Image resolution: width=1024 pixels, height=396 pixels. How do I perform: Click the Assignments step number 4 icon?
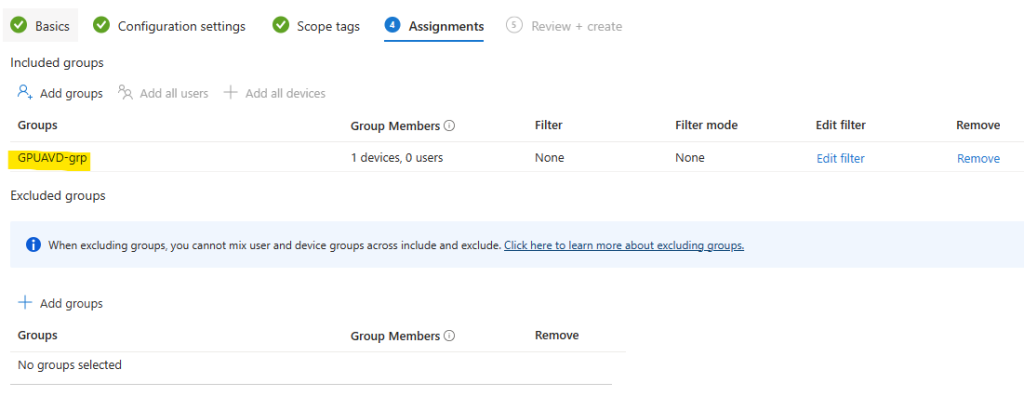[x=392, y=25]
